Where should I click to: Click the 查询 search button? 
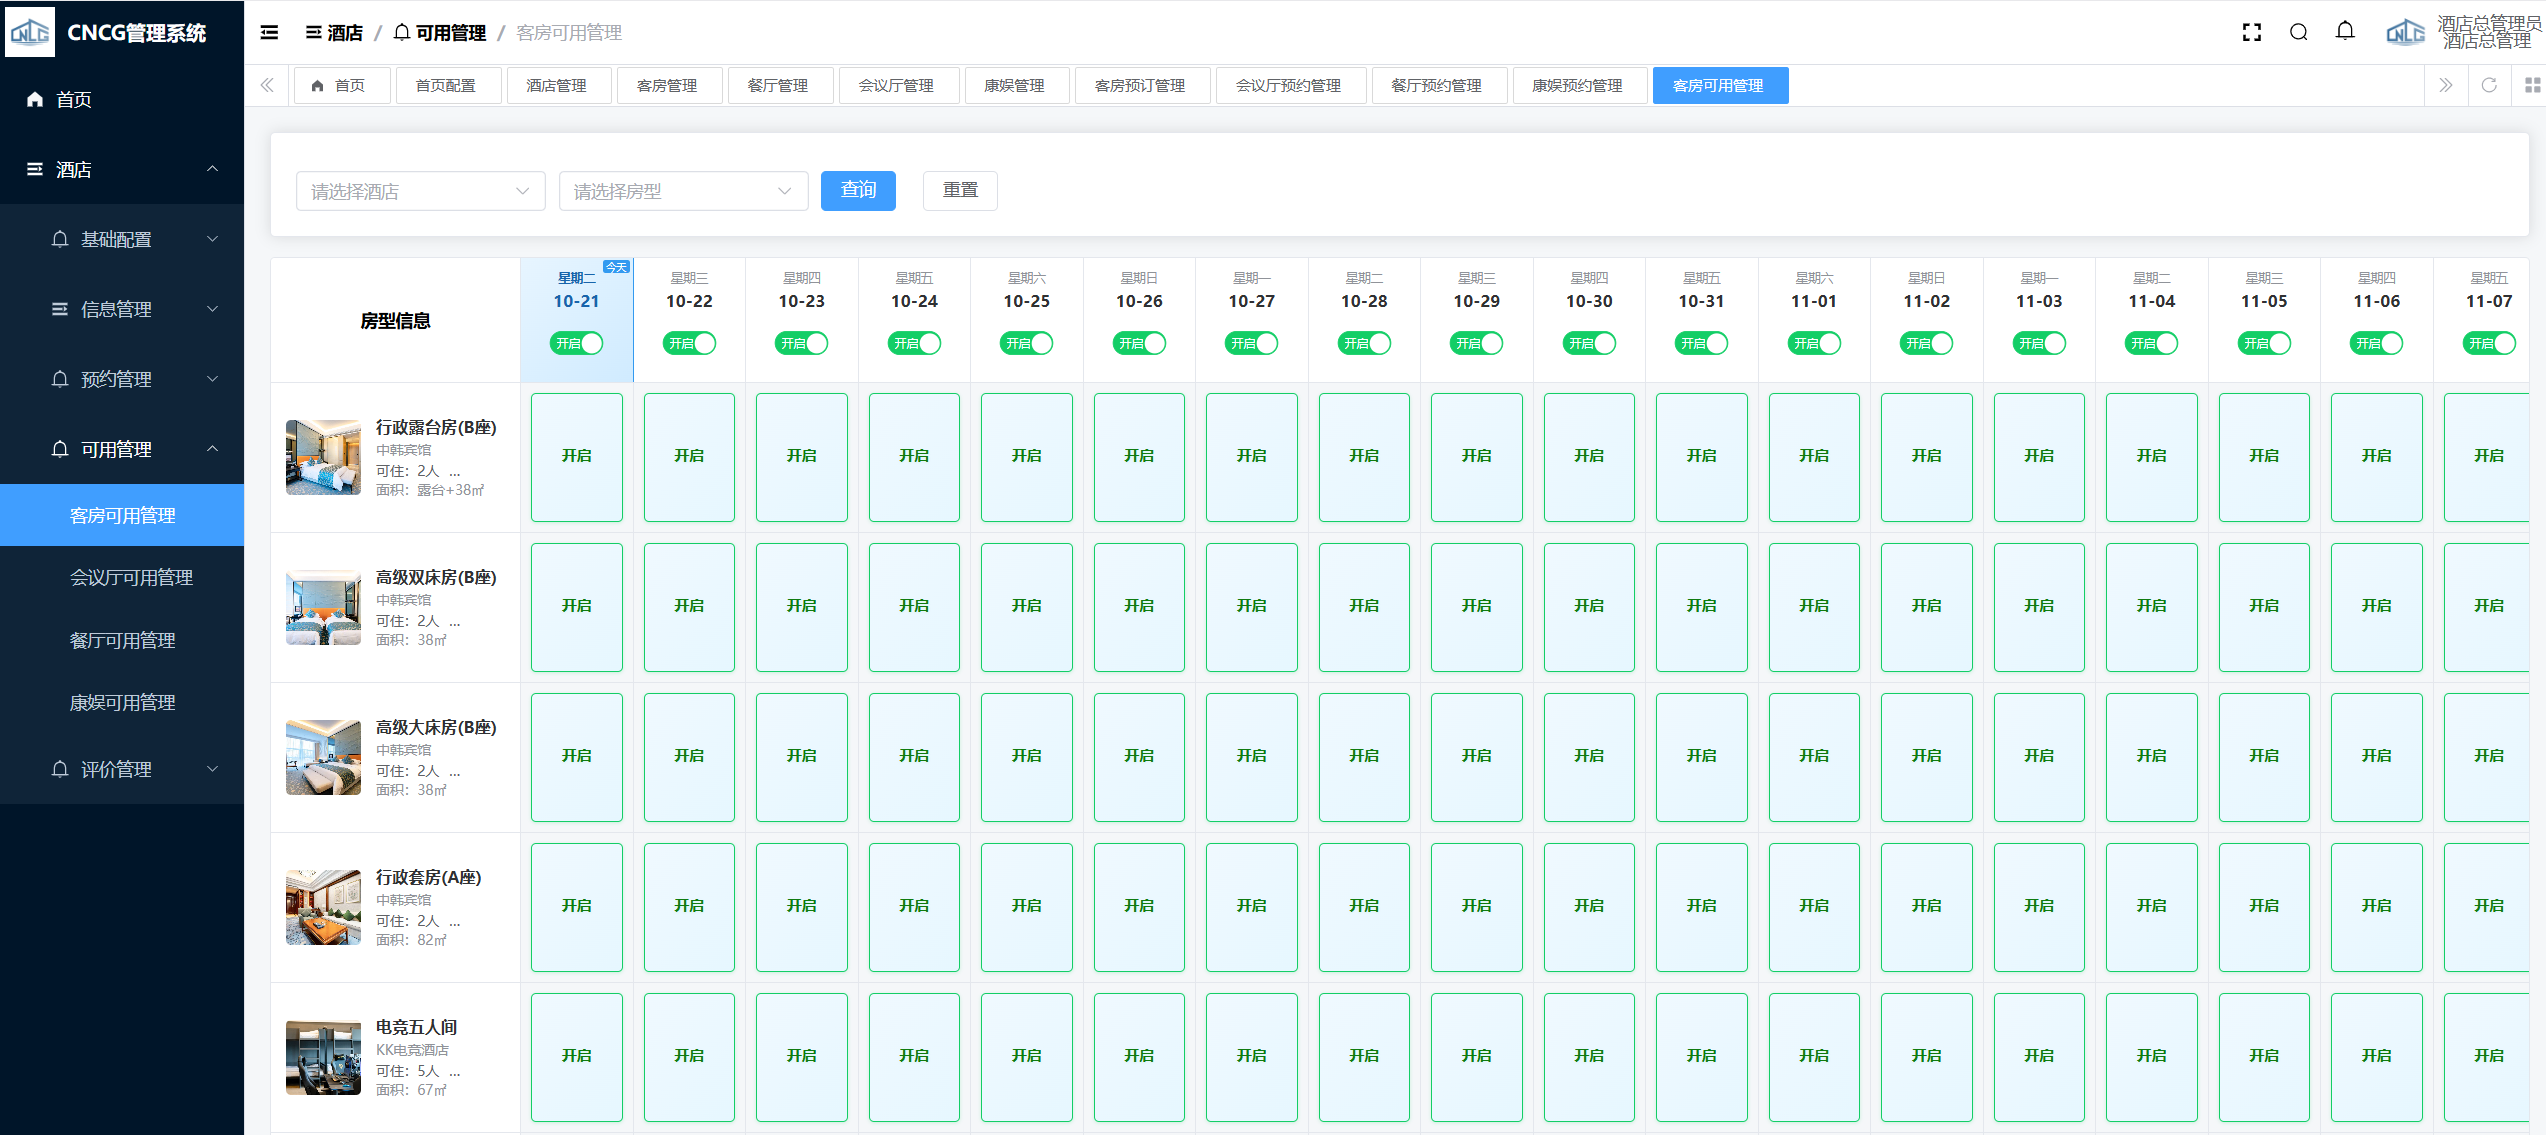[x=858, y=190]
